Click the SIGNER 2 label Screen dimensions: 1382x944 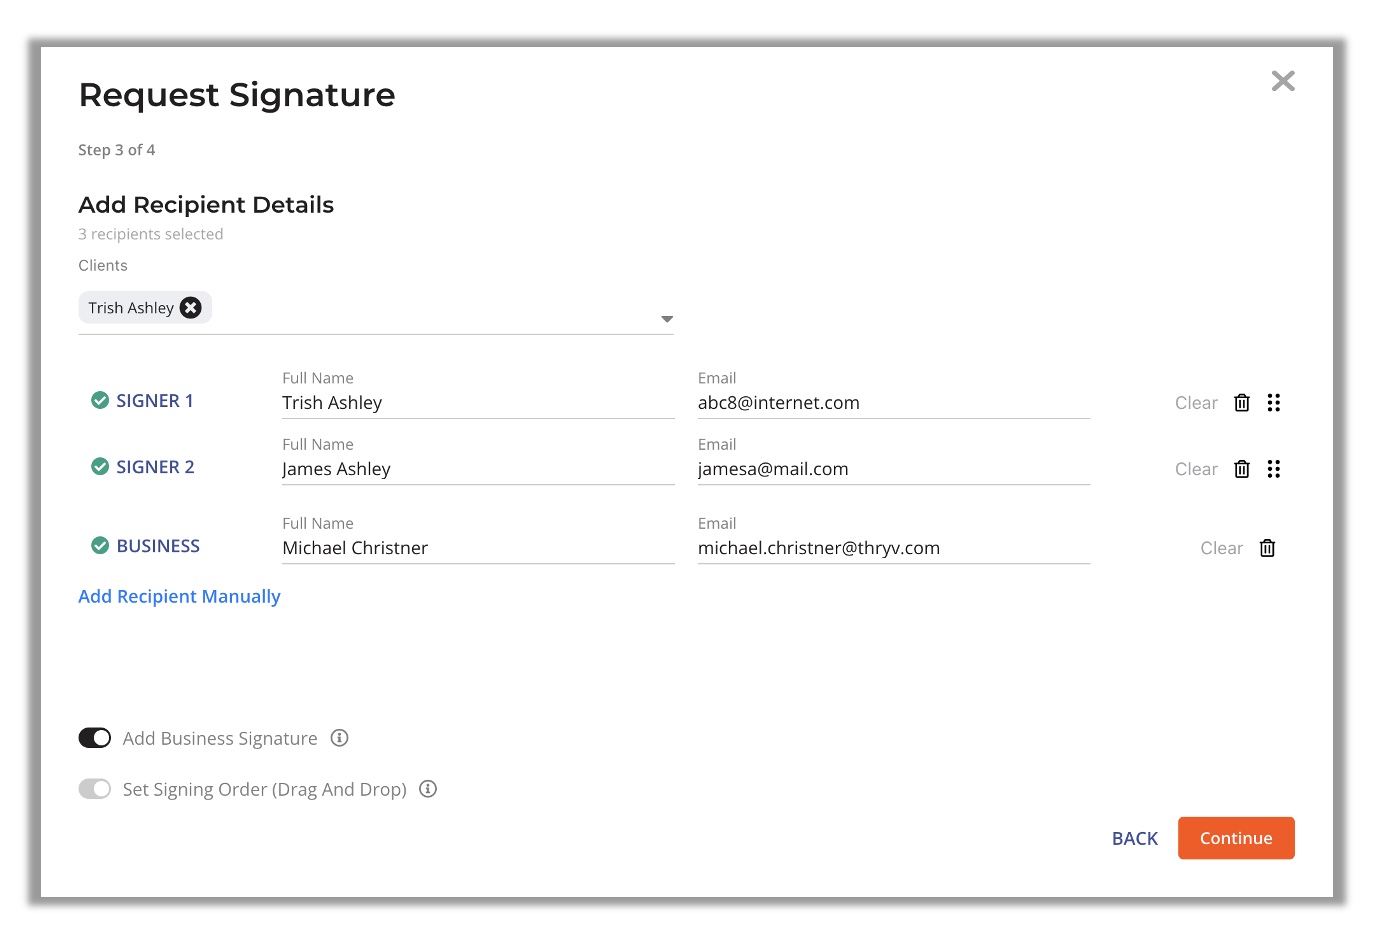click(x=155, y=467)
